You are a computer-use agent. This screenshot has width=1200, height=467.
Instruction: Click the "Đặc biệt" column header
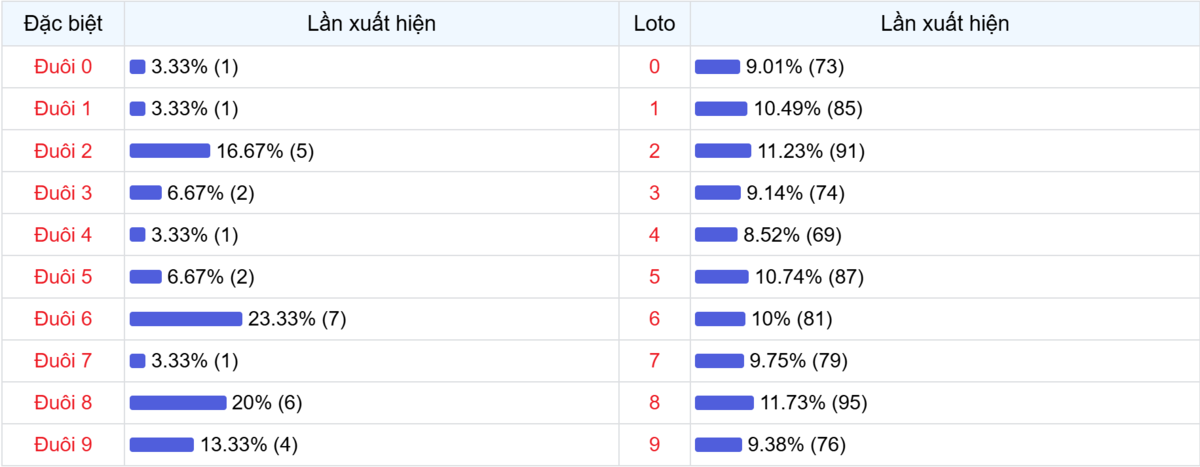(63, 24)
